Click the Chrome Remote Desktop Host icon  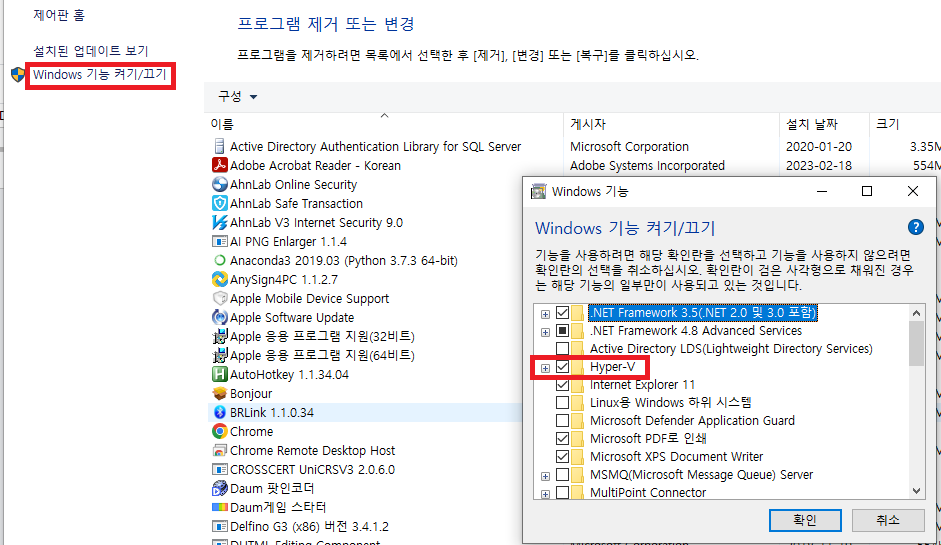tap(220, 450)
